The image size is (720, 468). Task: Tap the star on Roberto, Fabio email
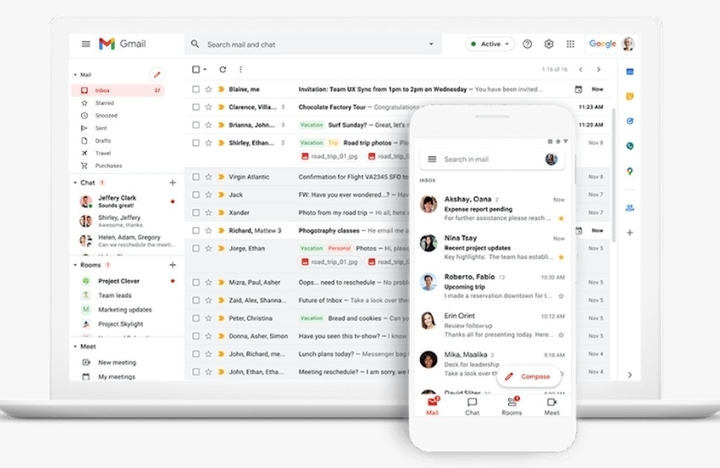click(561, 296)
